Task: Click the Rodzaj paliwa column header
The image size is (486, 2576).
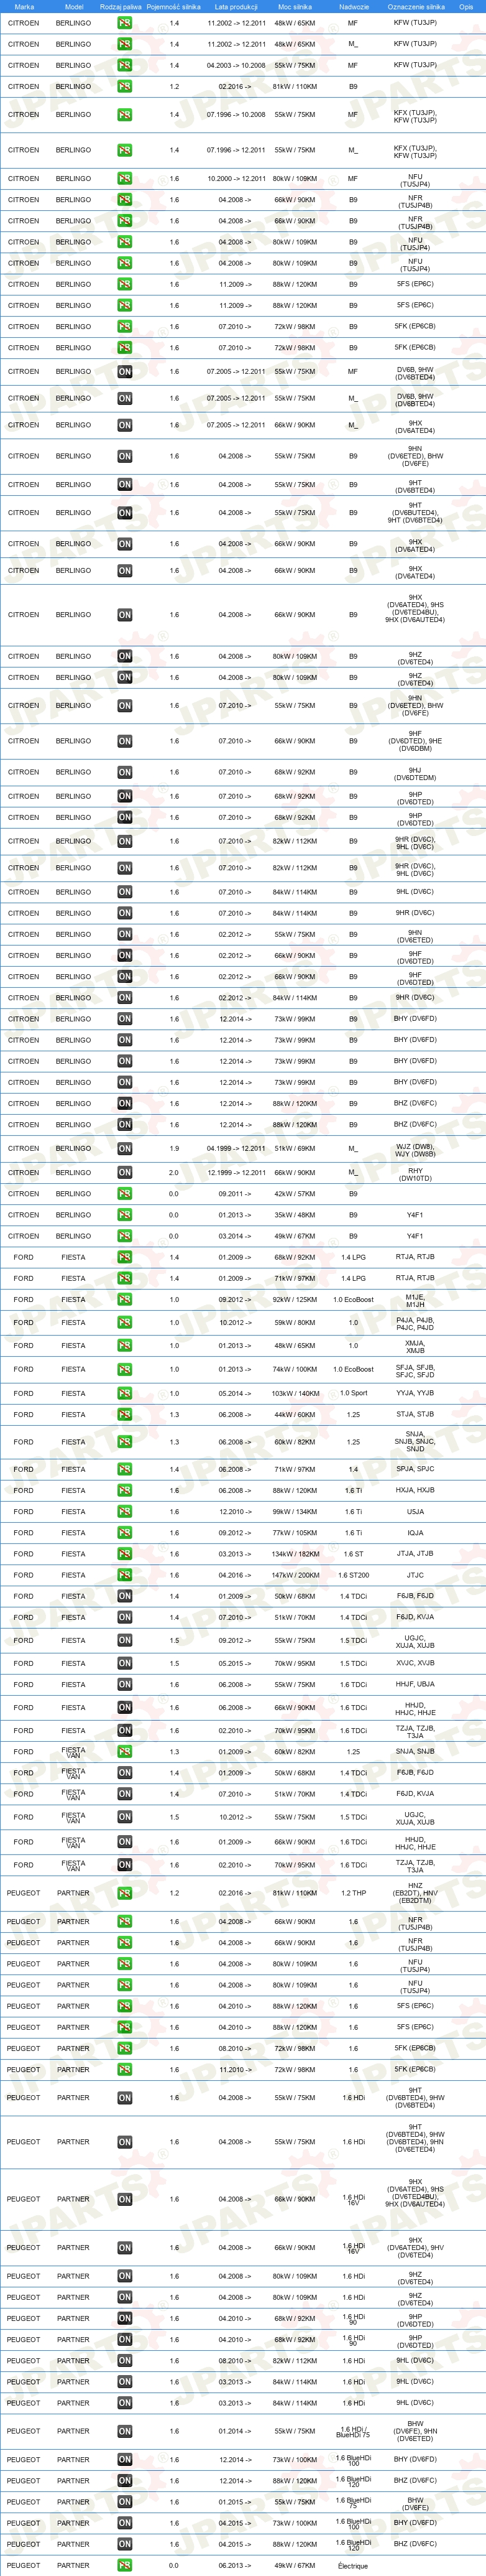Action: point(121,6)
